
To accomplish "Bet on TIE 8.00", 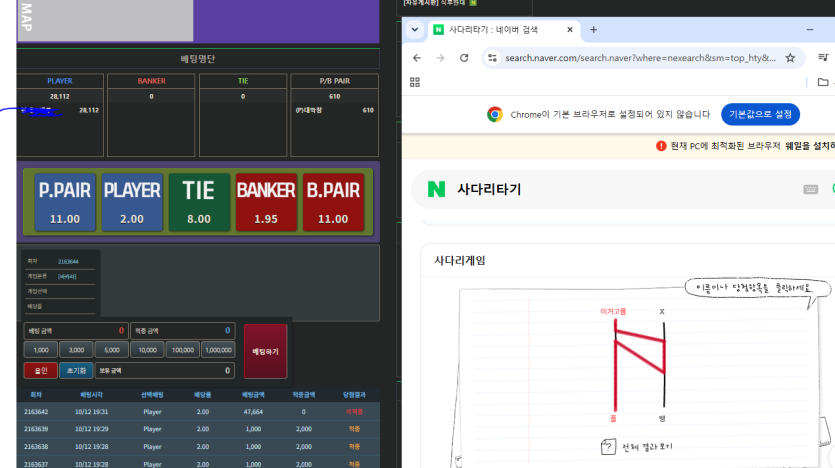I will [x=199, y=202].
